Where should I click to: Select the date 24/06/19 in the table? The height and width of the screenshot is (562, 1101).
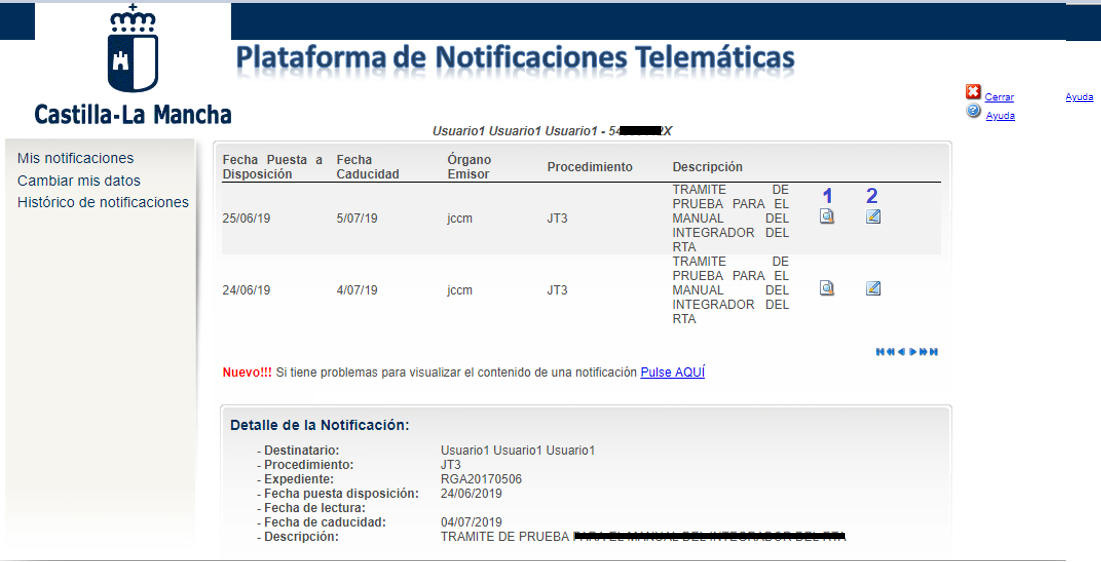pyautogui.click(x=246, y=290)
